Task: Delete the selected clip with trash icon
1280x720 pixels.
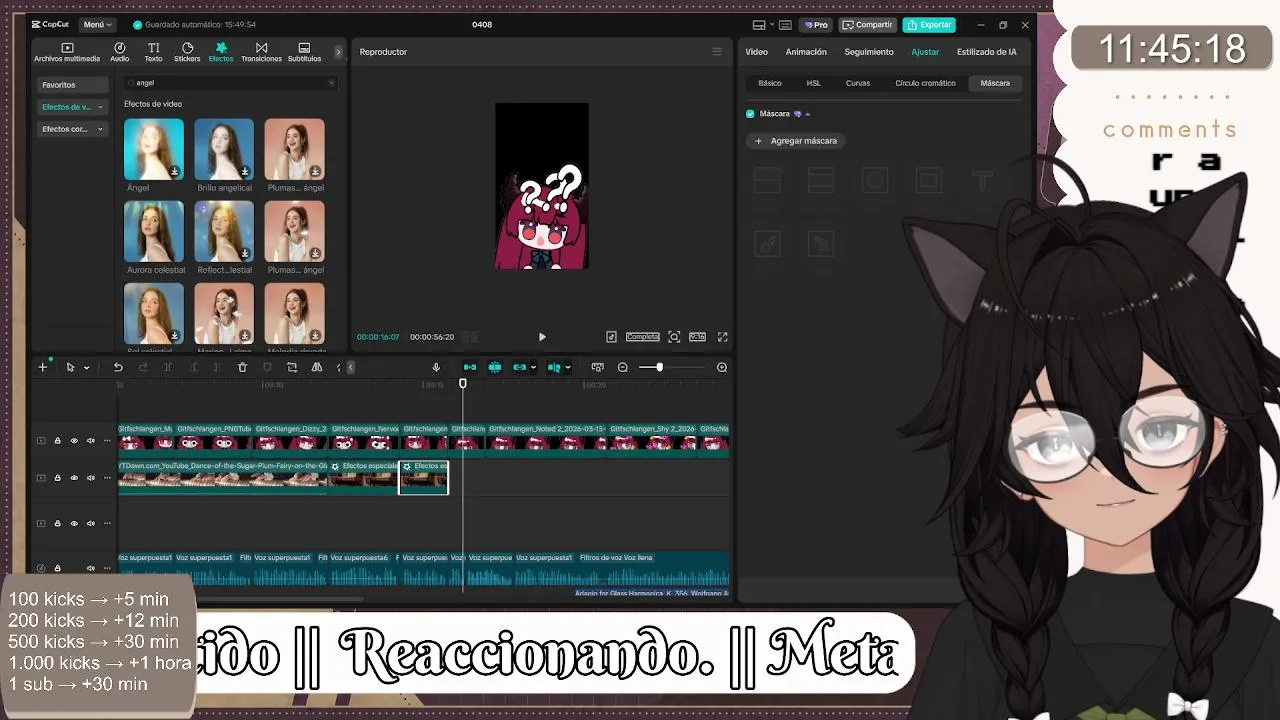Action: point(242,367)
